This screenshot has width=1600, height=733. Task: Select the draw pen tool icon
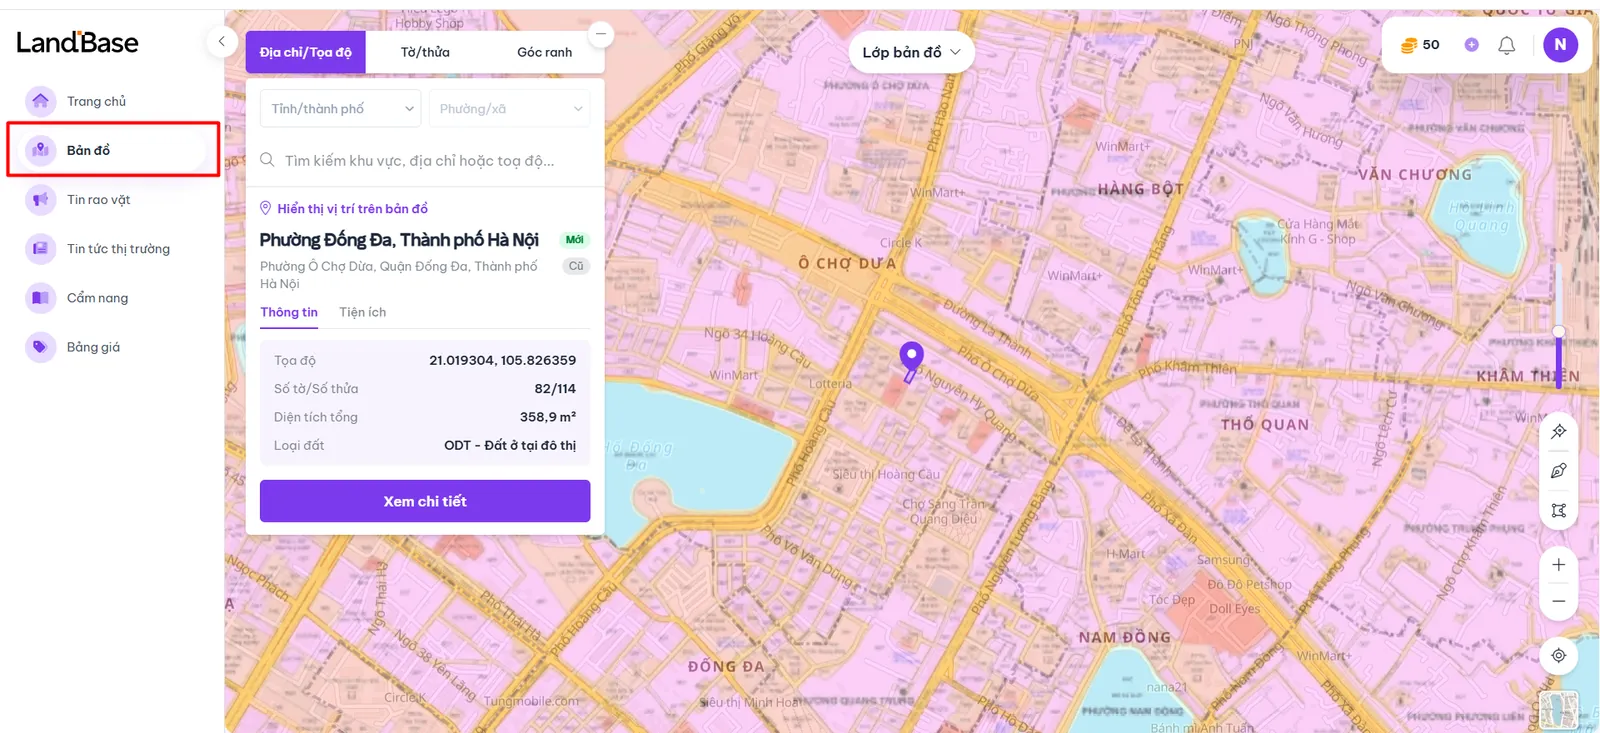pos(1558,471)
